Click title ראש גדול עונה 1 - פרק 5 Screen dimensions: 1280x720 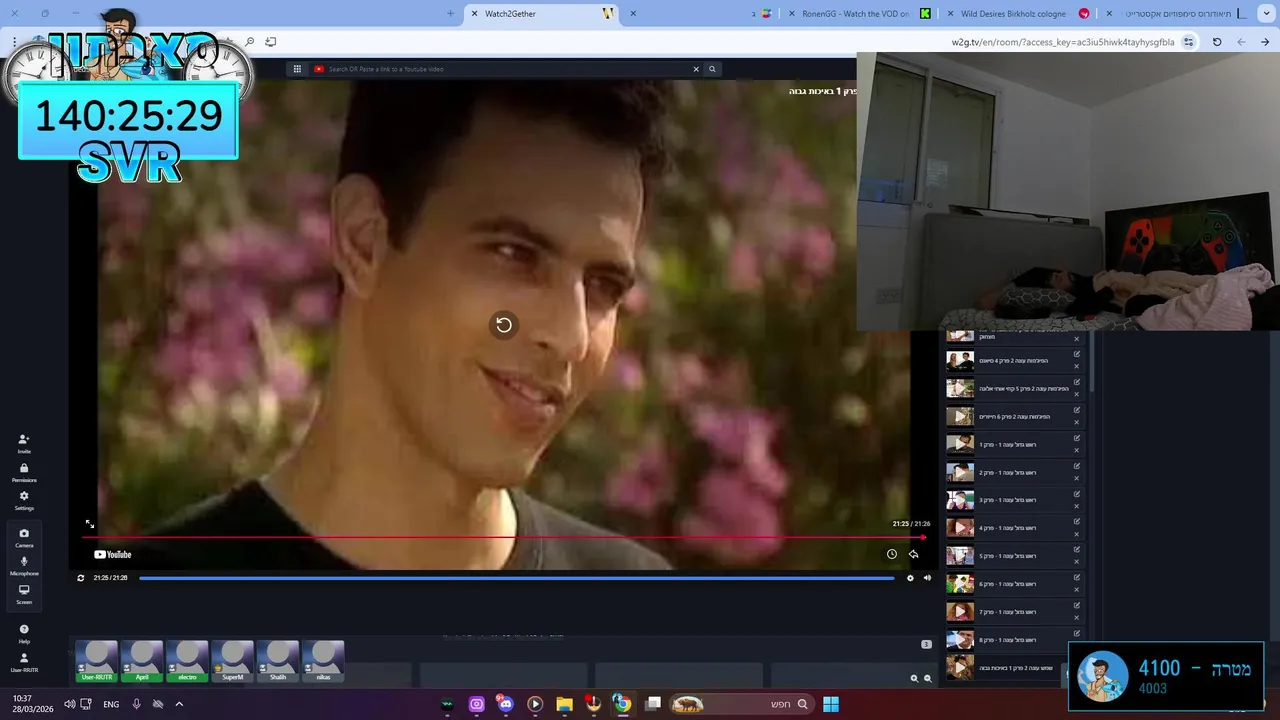point(1008,556)
